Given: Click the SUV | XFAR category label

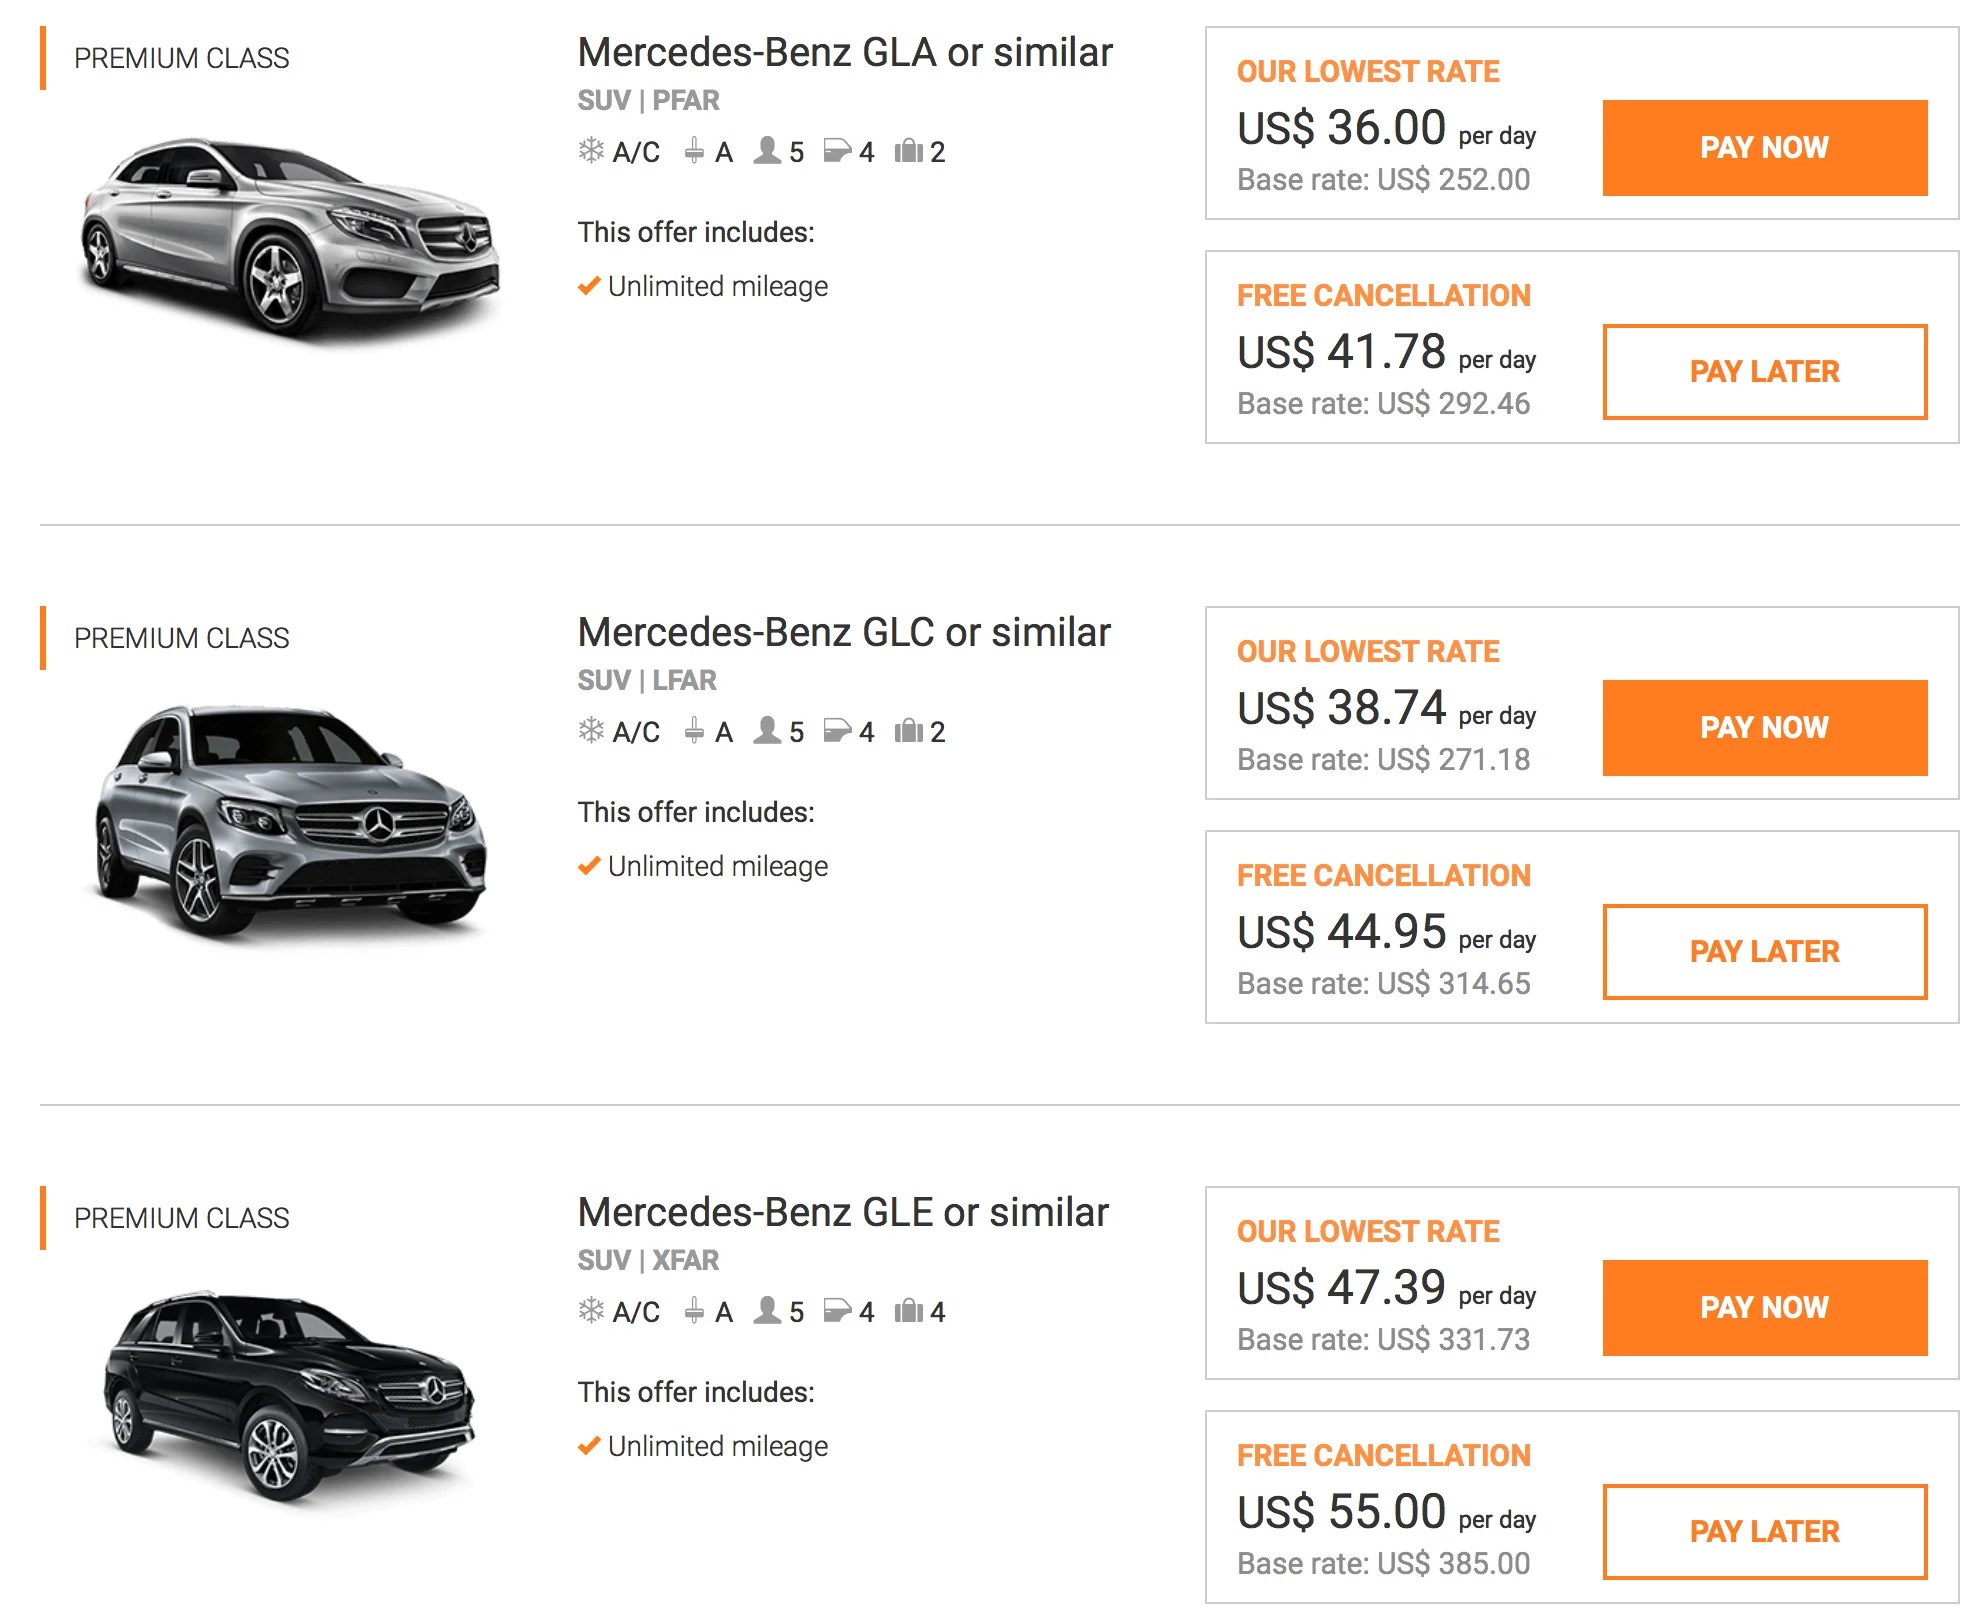Looking at the screenshot, I should tap(647, 1261).
